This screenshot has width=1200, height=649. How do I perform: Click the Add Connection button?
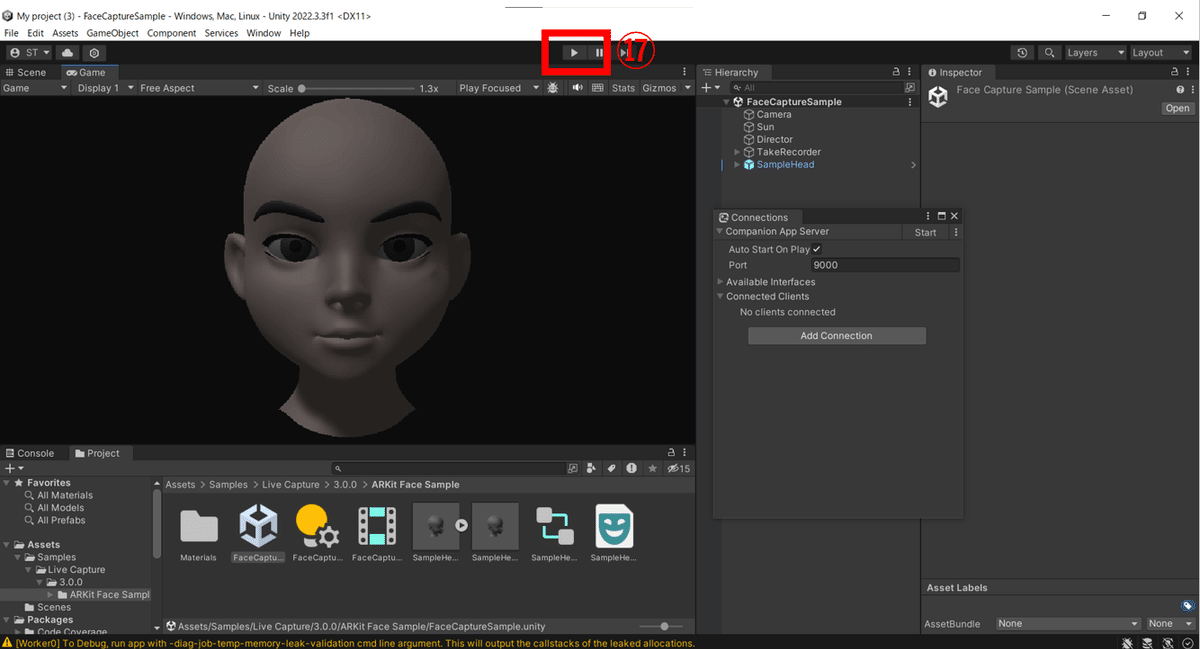tap(836, 335)
